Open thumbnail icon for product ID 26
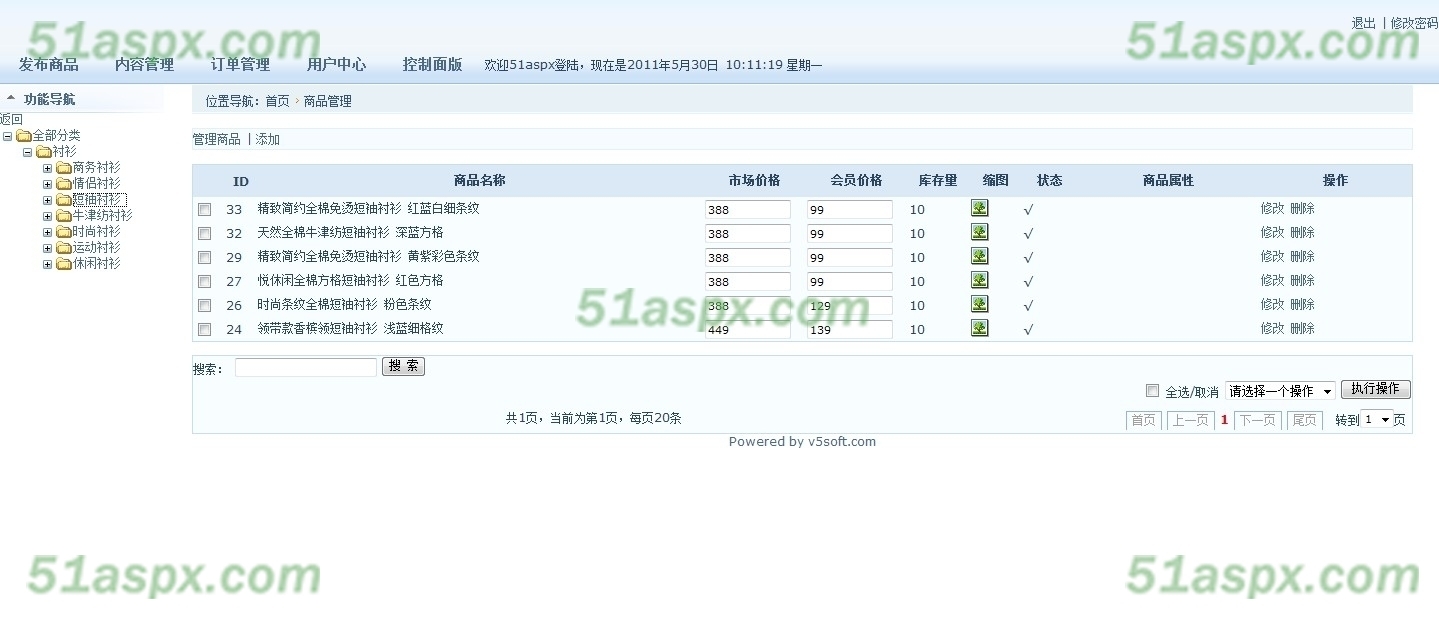The height and width of the screenshot is (619, 1439). (979, 304)
